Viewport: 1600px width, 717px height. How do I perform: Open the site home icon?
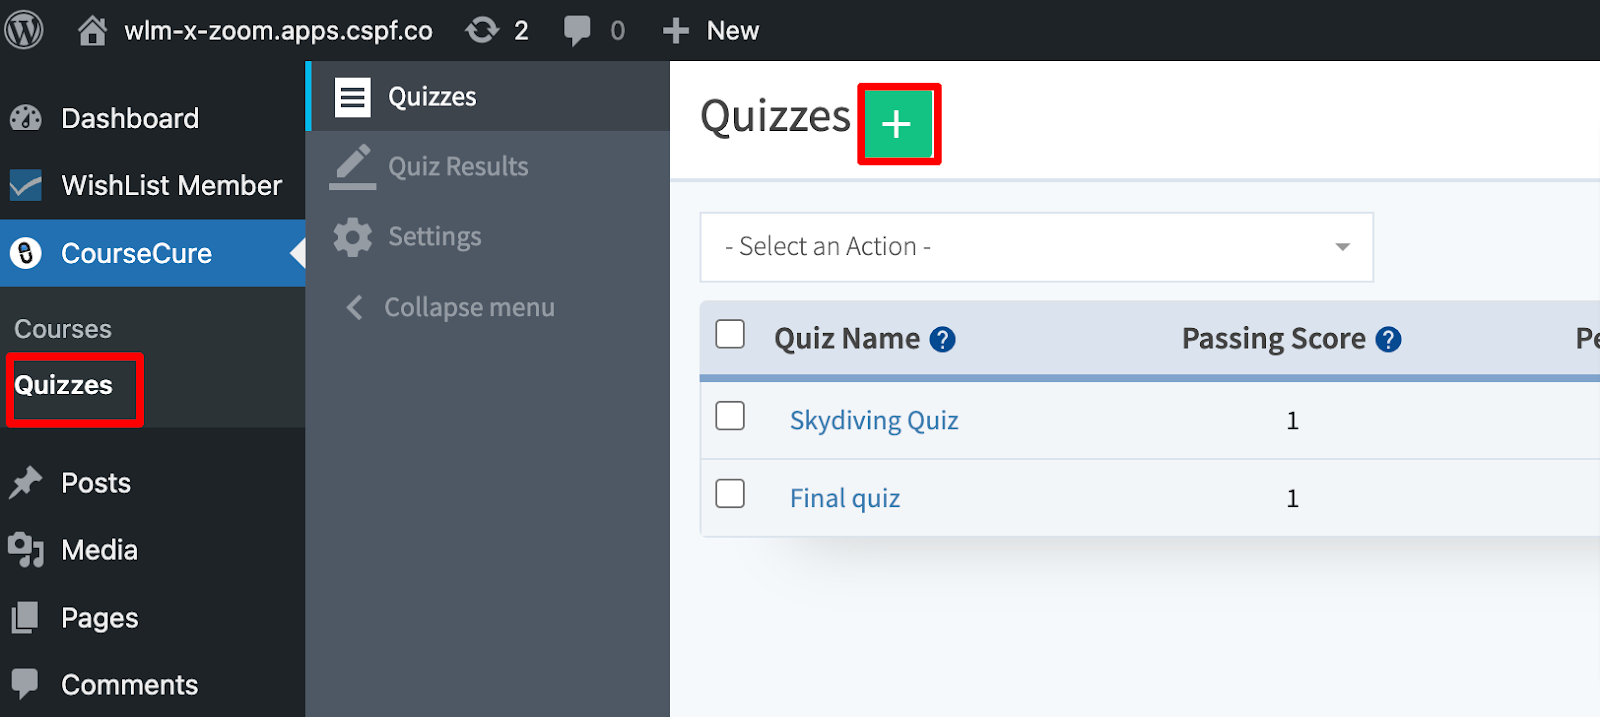click(x=92, y=30)
